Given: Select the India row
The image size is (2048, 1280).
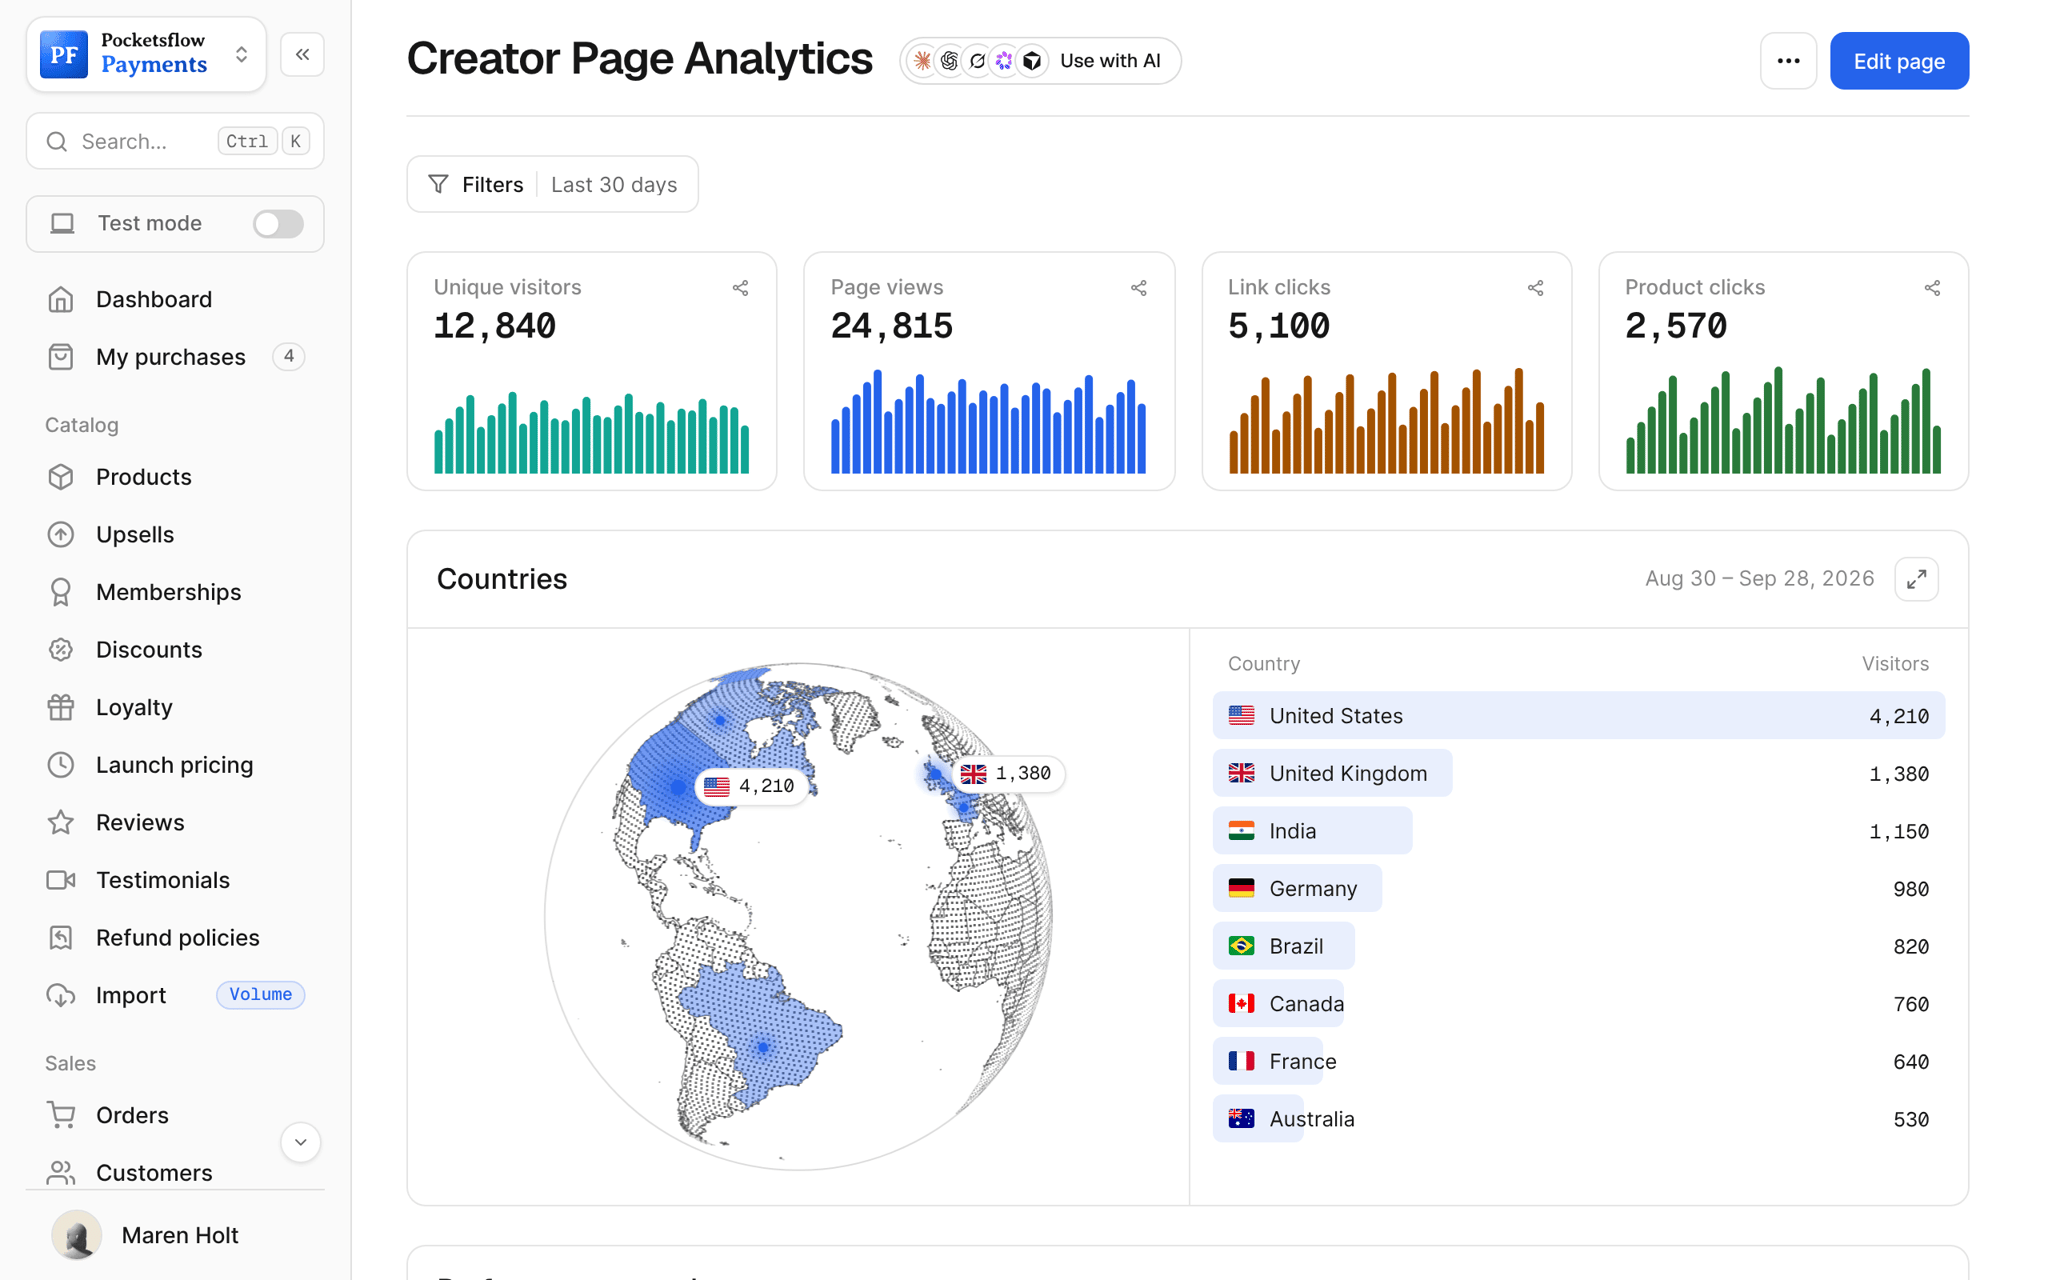Looking at the screenshot, I should coord(1578,831).
